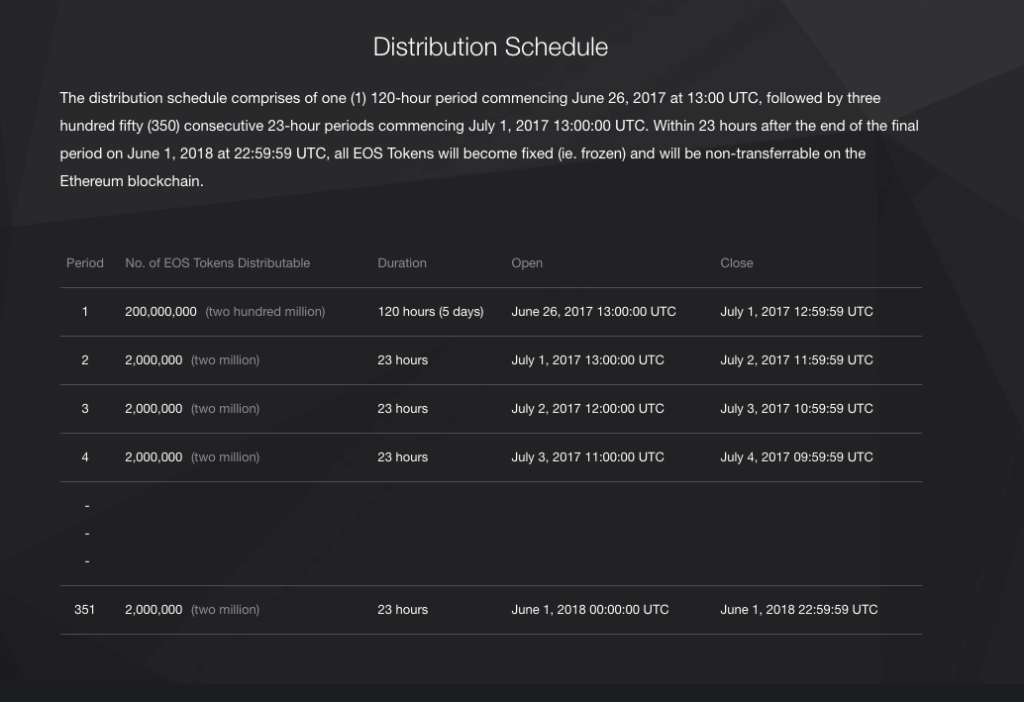
Task: Click the July 2, 2017 12:00:00 UTC open time
Action: coord(587,409)
